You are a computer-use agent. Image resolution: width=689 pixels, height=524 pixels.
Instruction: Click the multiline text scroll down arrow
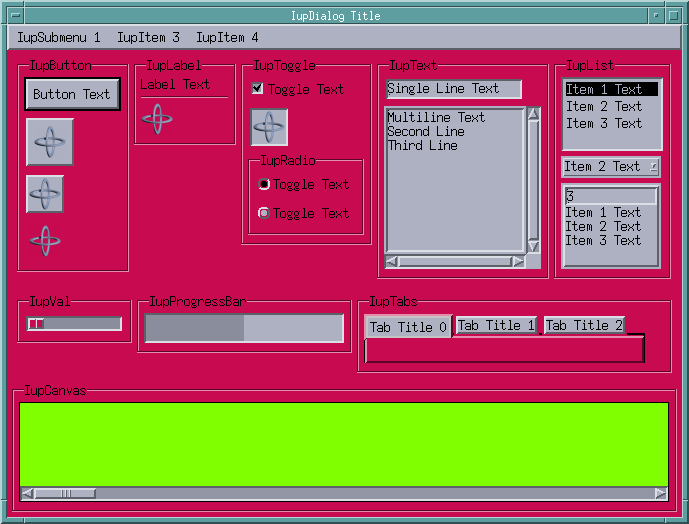533,246
